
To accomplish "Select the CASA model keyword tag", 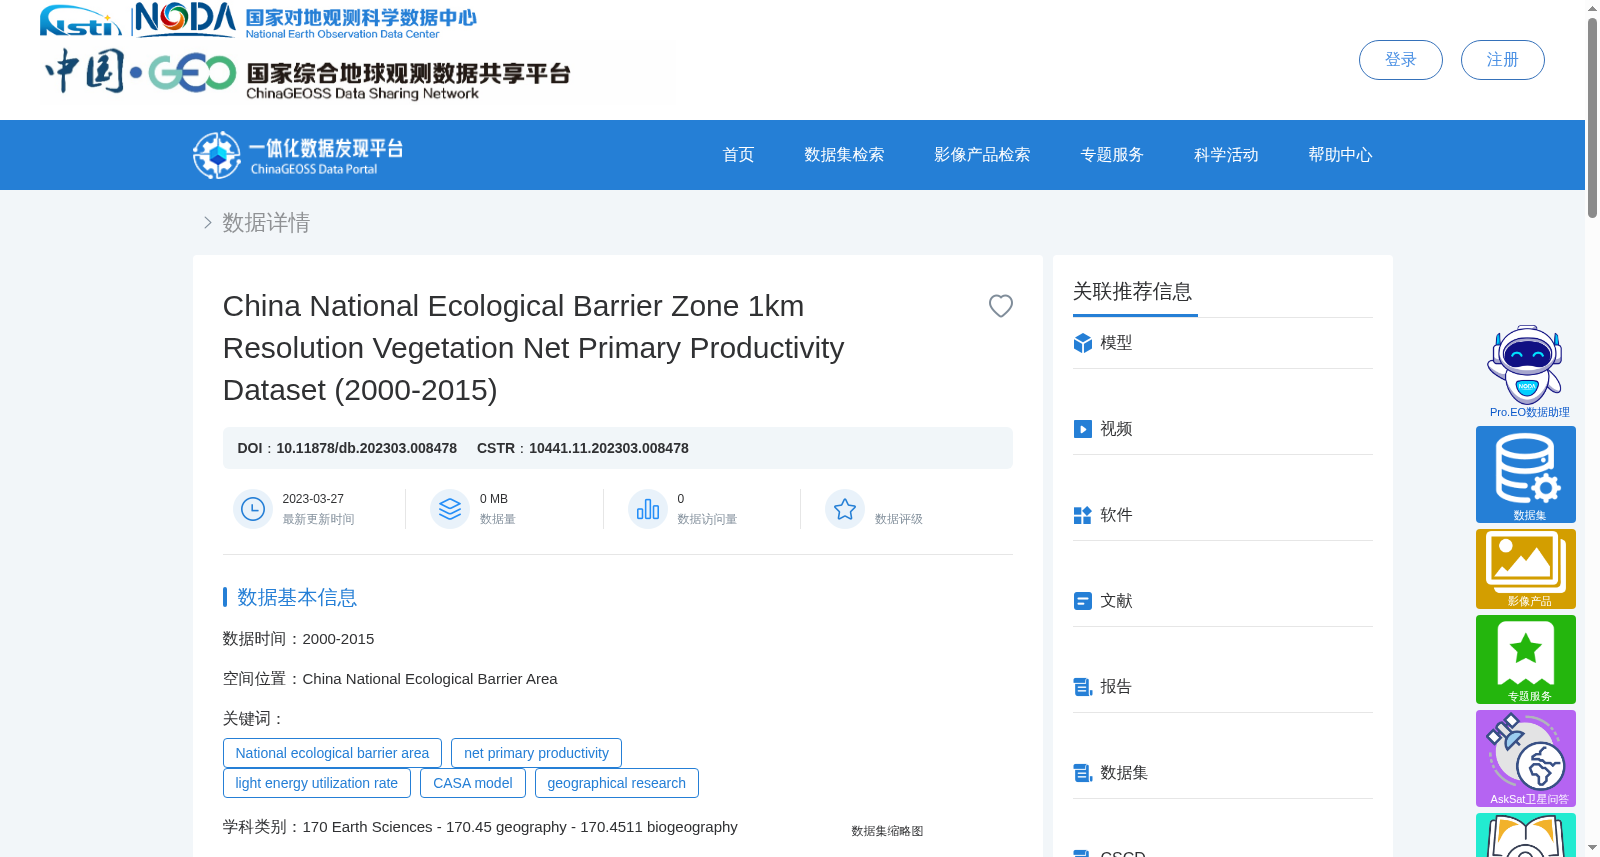I will [473, 783].
